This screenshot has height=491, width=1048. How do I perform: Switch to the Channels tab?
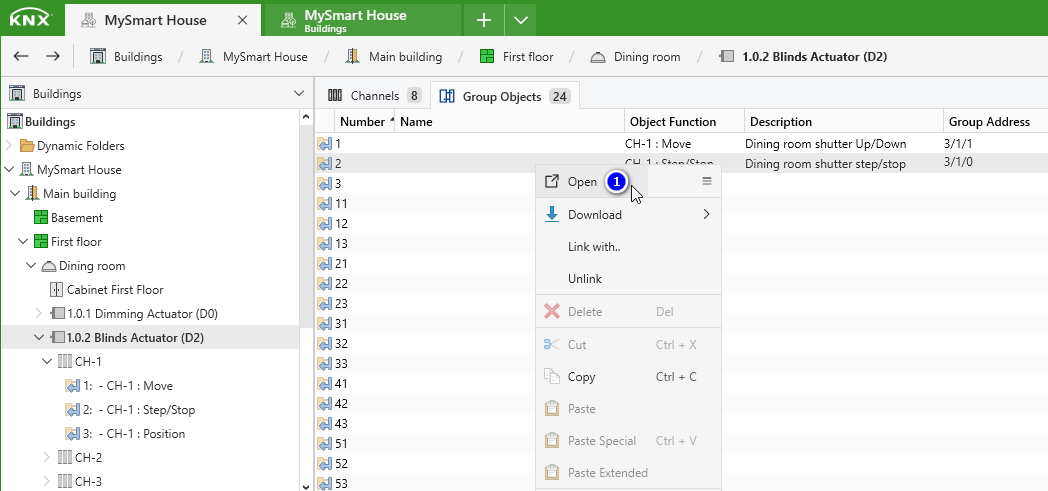click(x=374, y=96)
